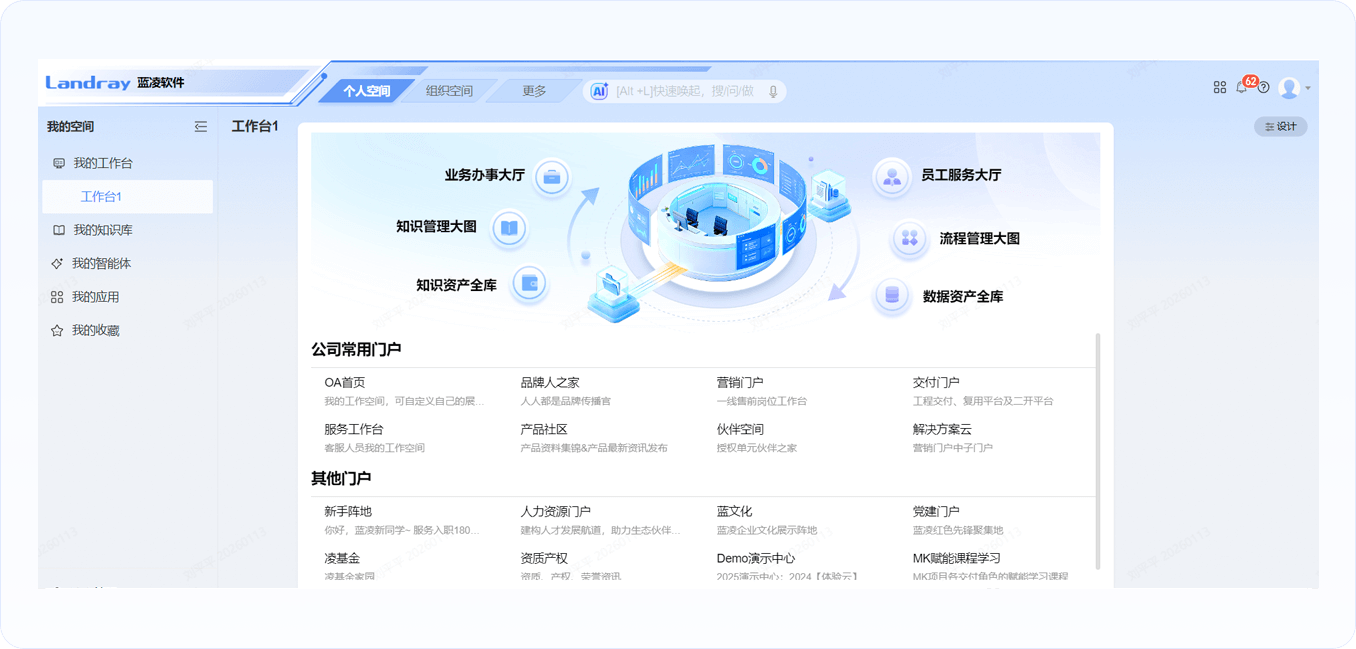
Task: Expand 我的工作台 in the sidebar
Action: coord(102,163)
